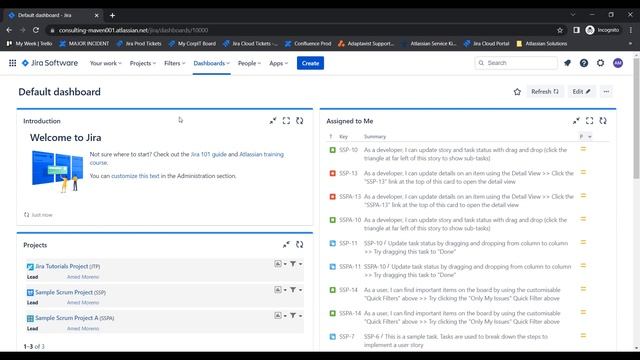Open the Filters dropdown menu
Viewport: 640px width, 360px height.
174,63
